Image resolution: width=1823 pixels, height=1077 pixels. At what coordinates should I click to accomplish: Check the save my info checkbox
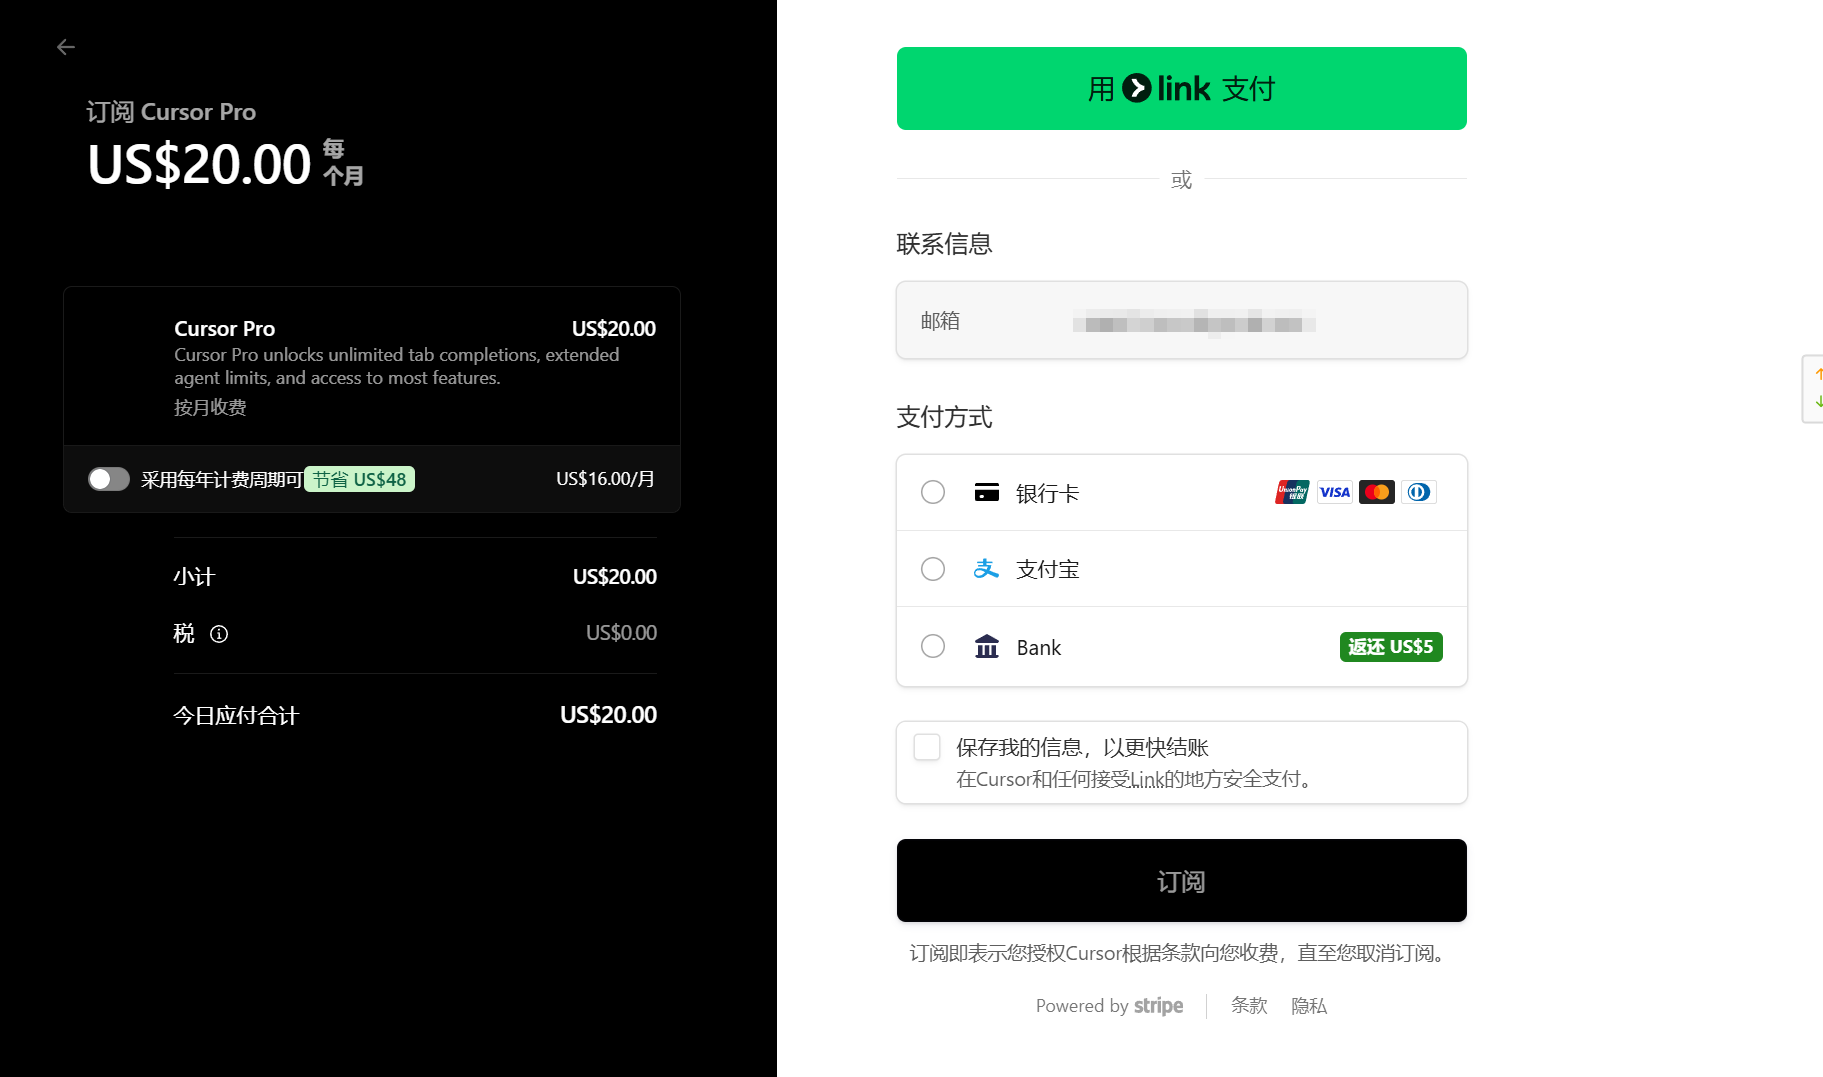click(x=927, y=747)
